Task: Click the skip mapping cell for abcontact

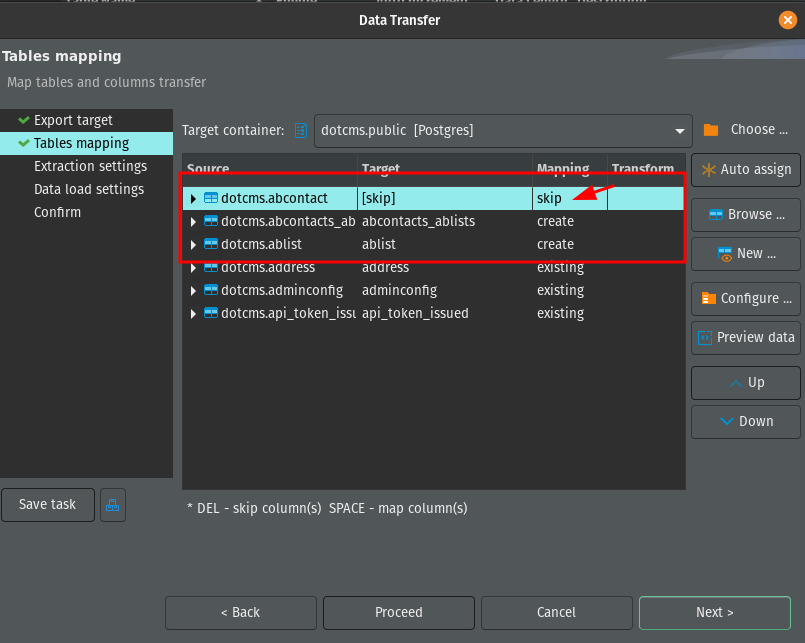Action: tap(549, 199)
